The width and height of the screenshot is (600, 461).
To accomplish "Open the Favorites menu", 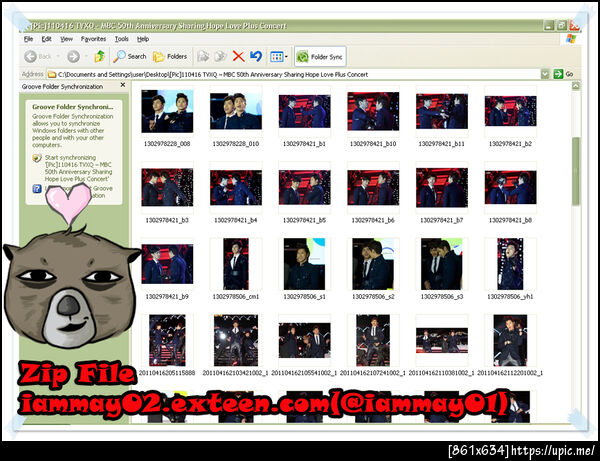I will 93,39.
